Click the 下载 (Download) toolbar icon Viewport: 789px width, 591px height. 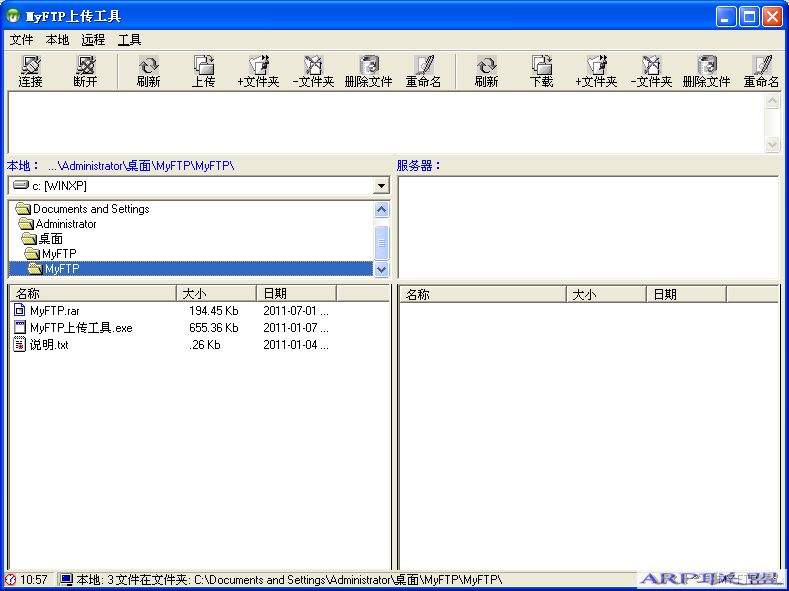(x=541, y=71)
